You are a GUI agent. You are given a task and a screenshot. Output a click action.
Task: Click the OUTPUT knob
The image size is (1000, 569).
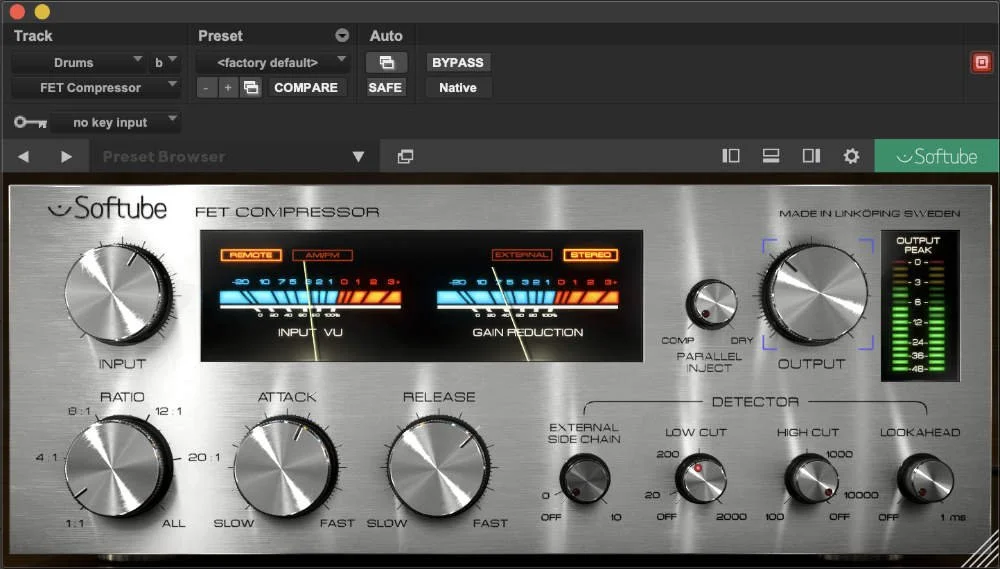tap(816, 294)
